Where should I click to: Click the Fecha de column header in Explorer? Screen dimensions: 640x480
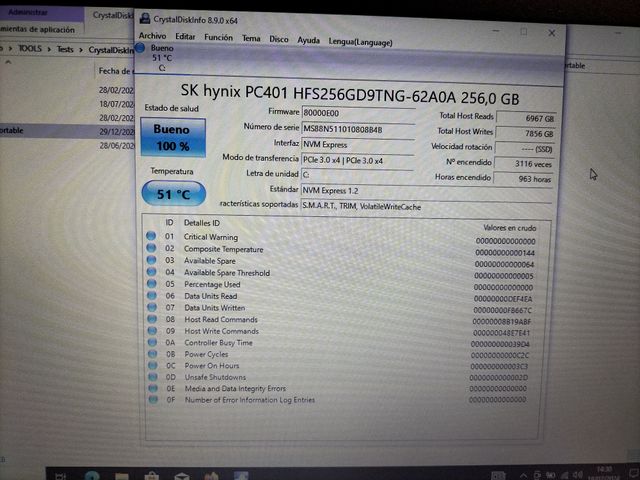pyautogui.click(x=114, y=71)
